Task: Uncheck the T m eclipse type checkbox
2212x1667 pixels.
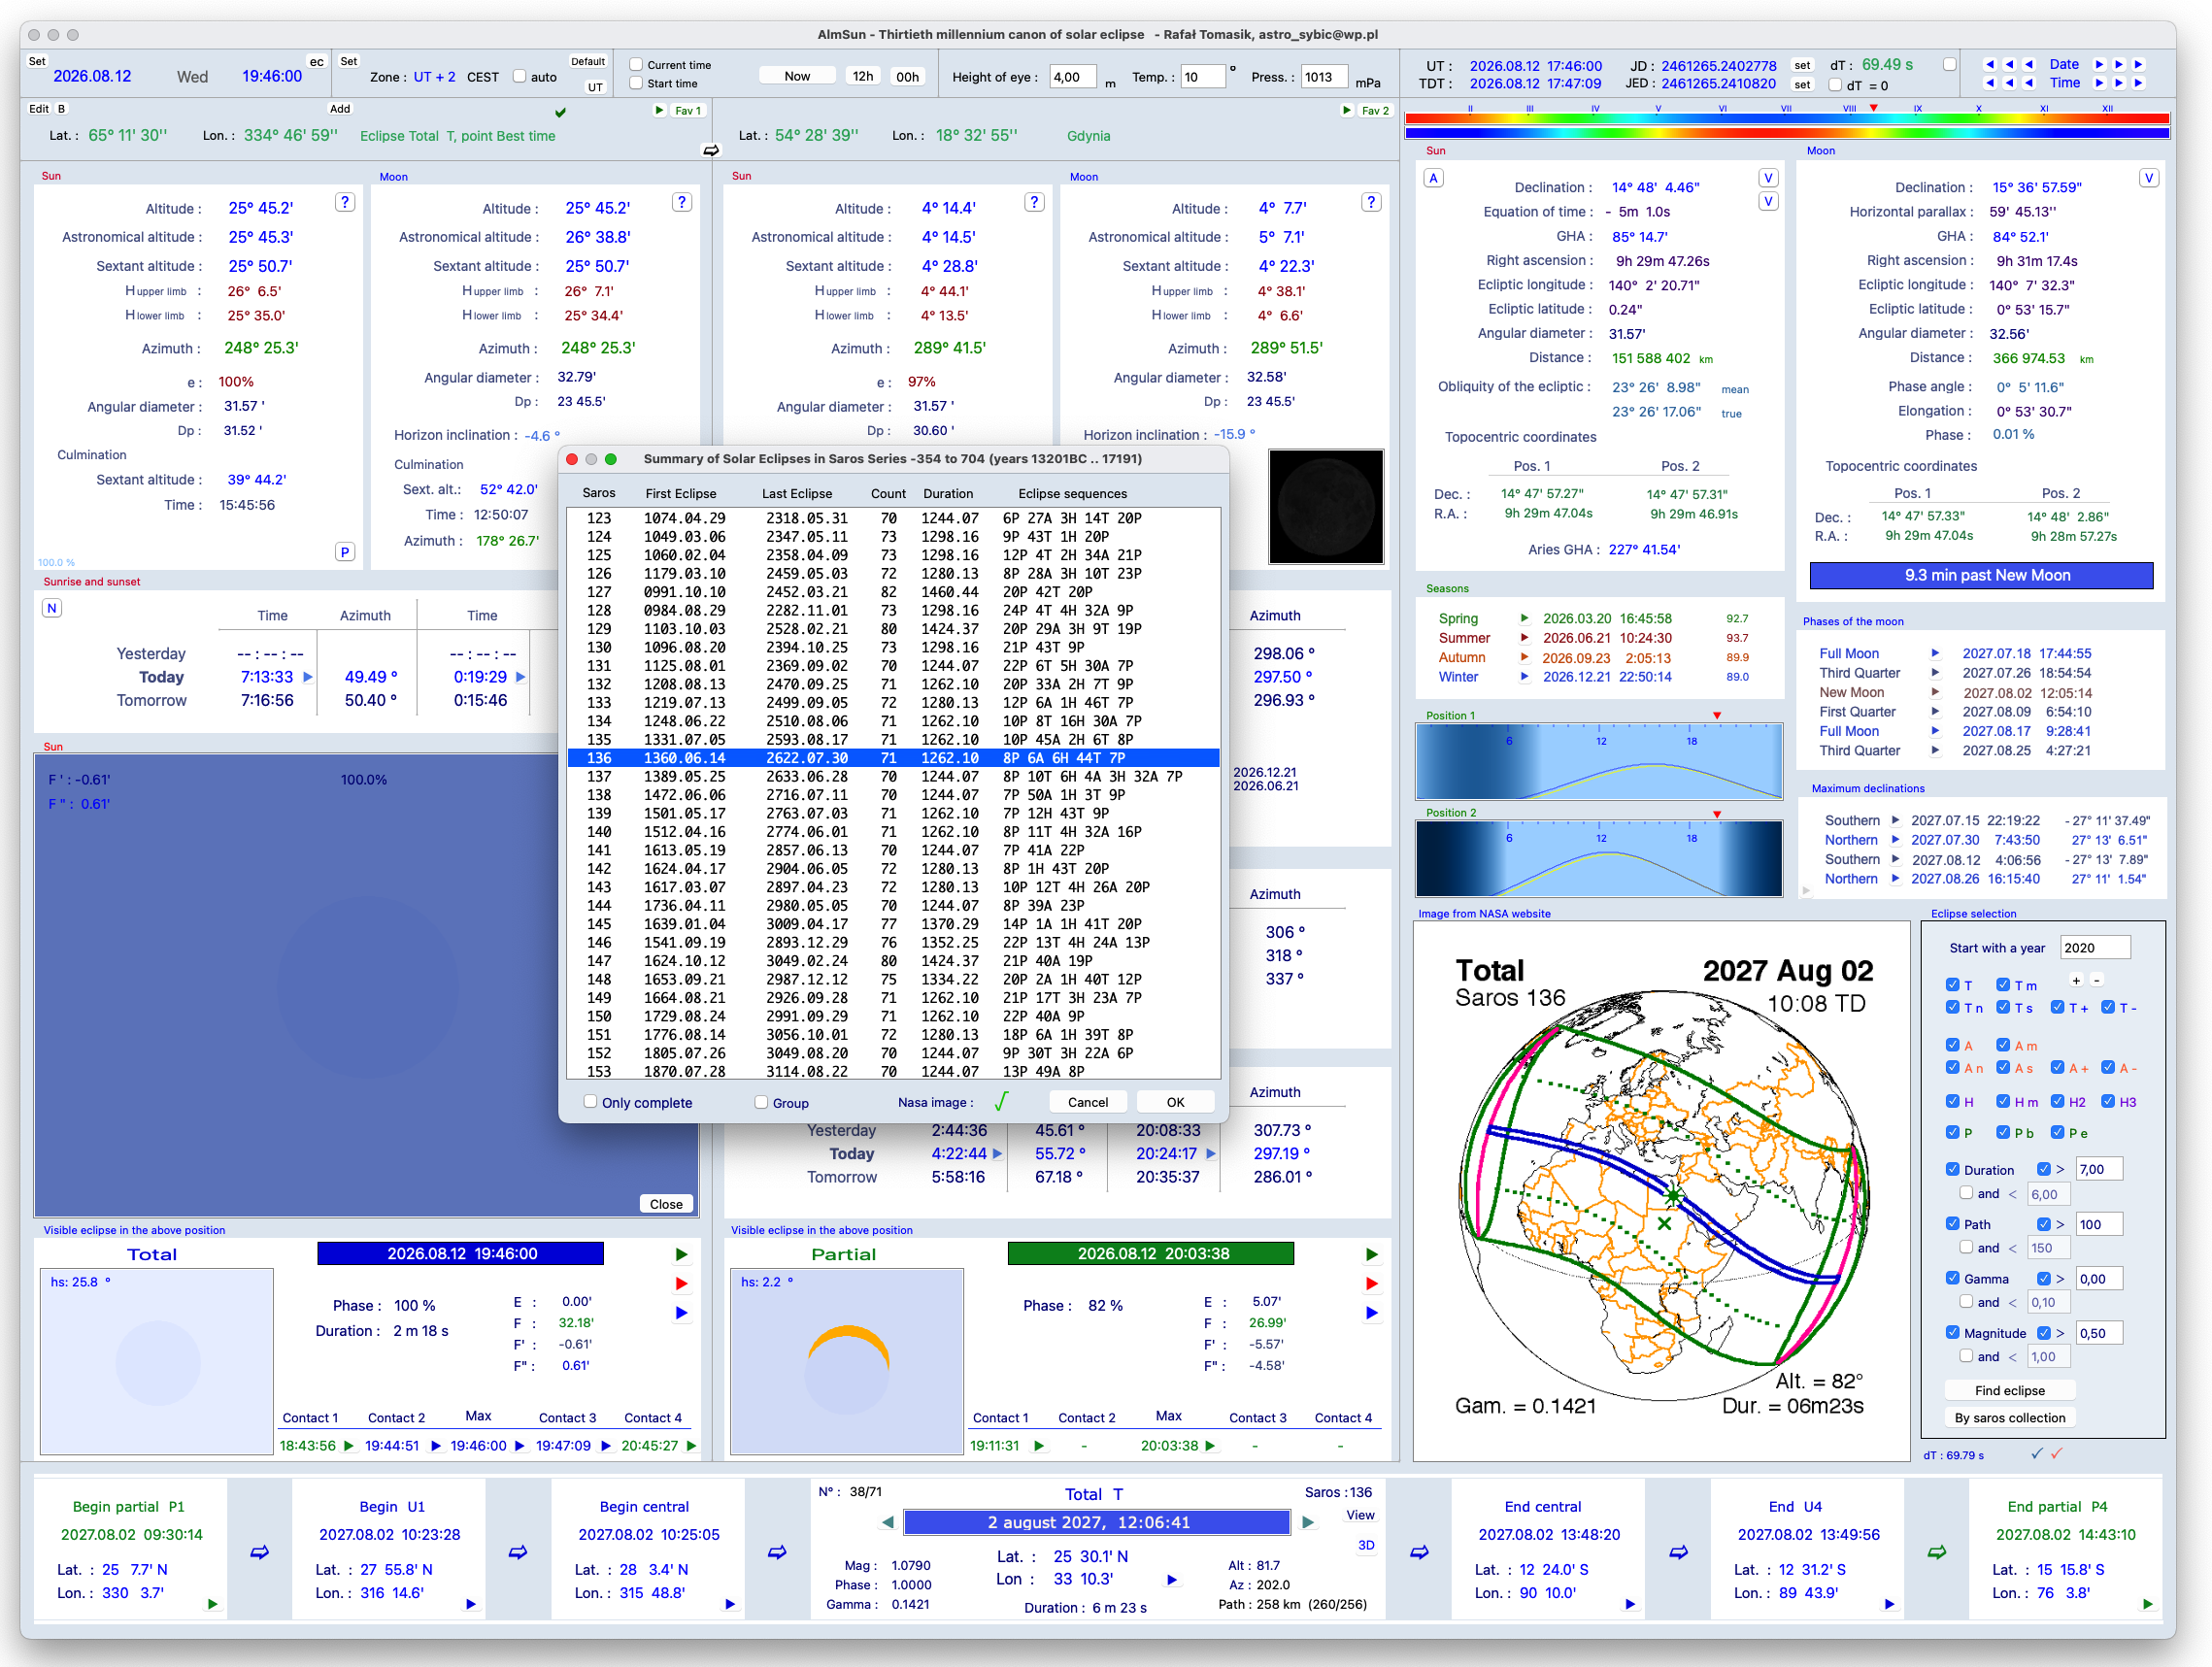Action: [2003, 985]
